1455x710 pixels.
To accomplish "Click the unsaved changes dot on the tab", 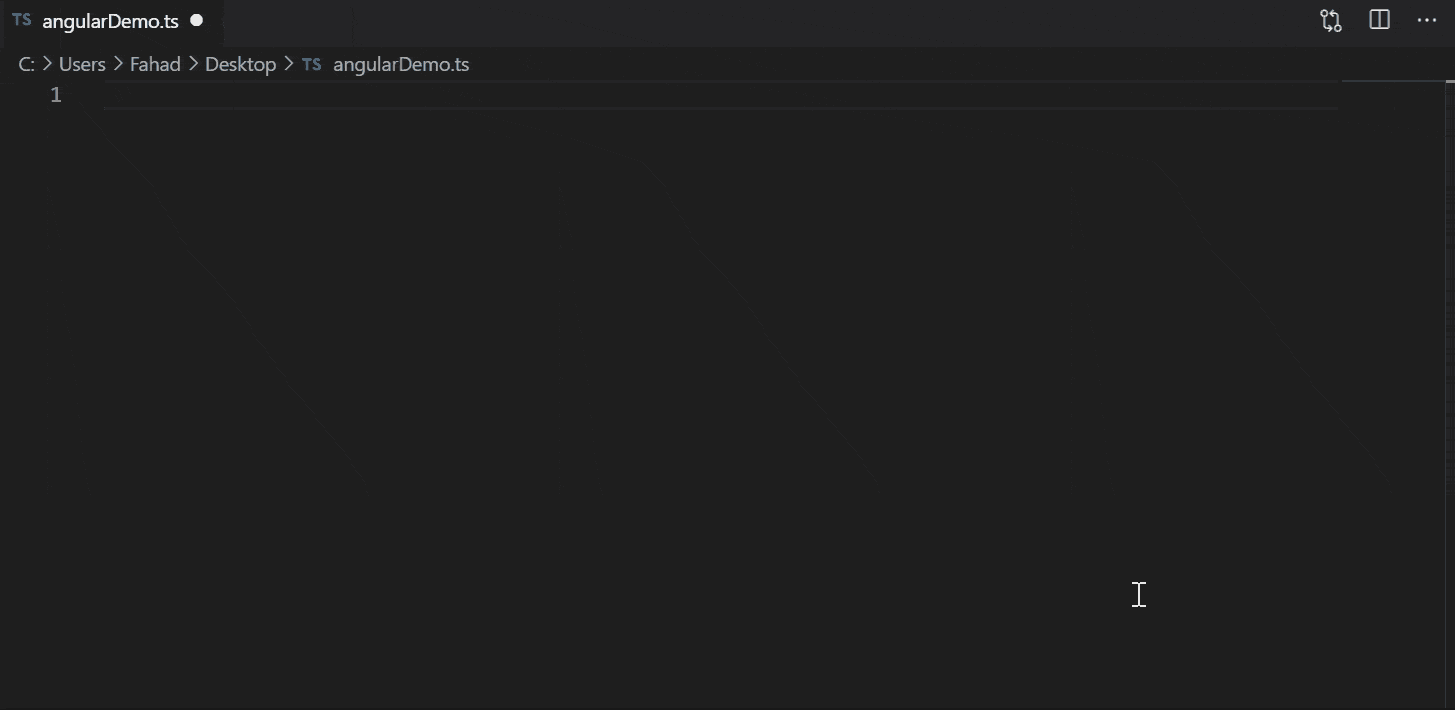I will point(196,19).
